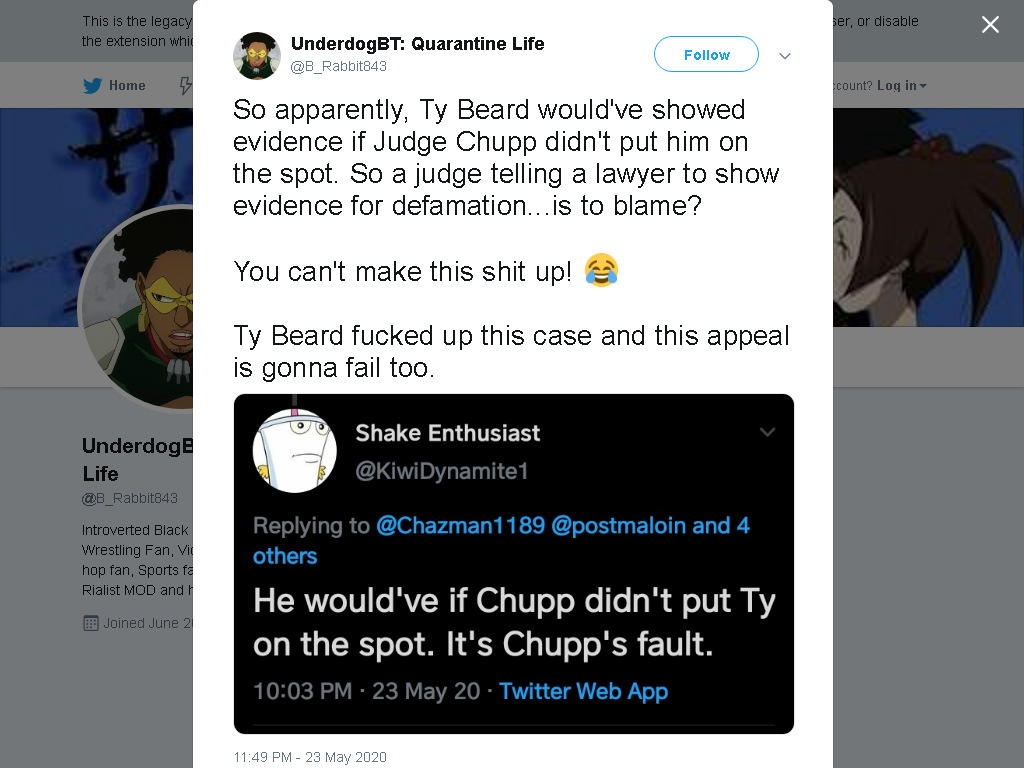Close the tweet overlay with the X
1024x768 pixels.
tap(990, 24)
